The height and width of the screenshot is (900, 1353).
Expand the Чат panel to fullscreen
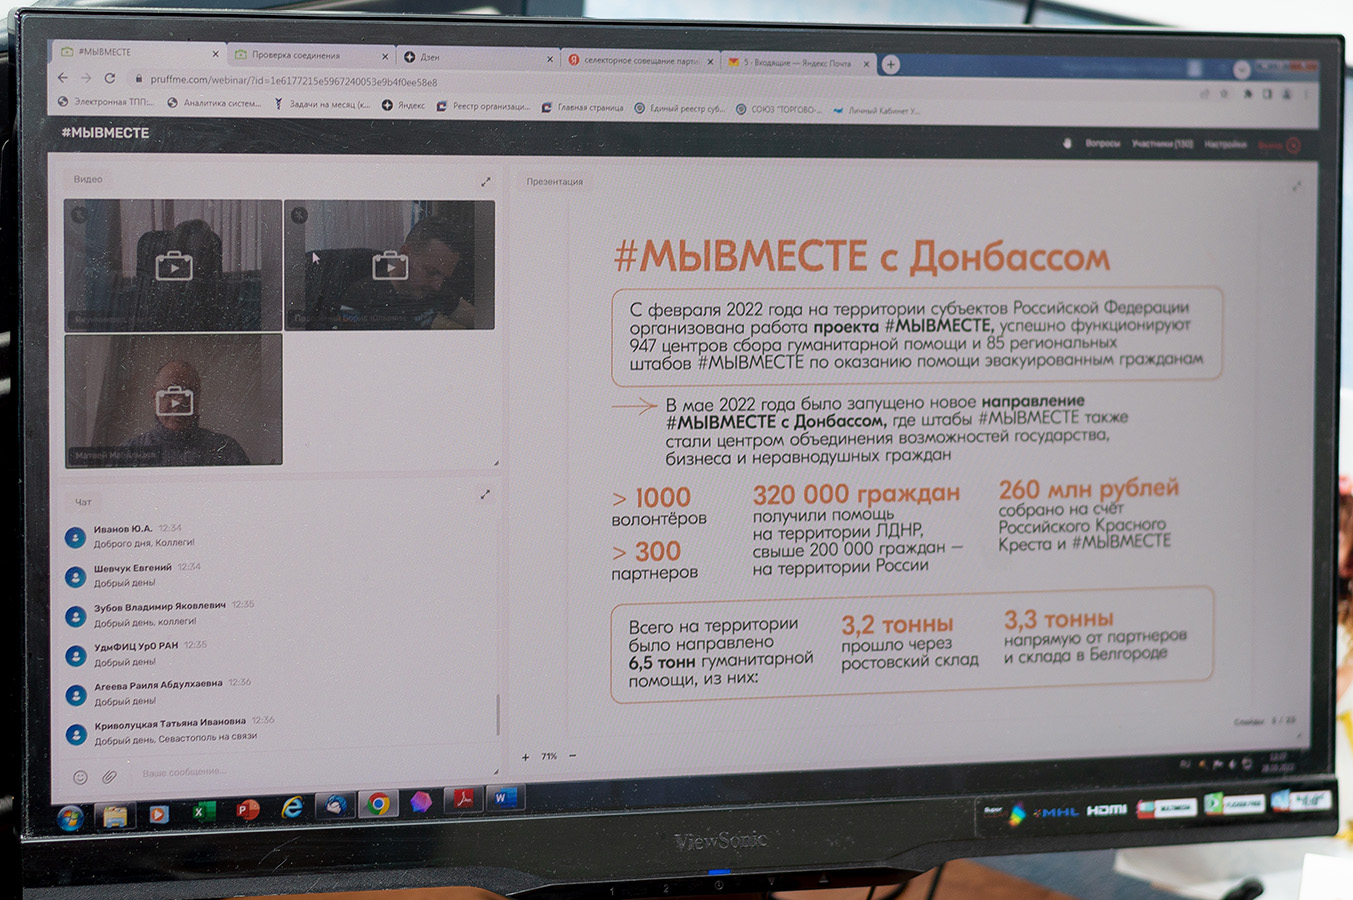[485, 494]
